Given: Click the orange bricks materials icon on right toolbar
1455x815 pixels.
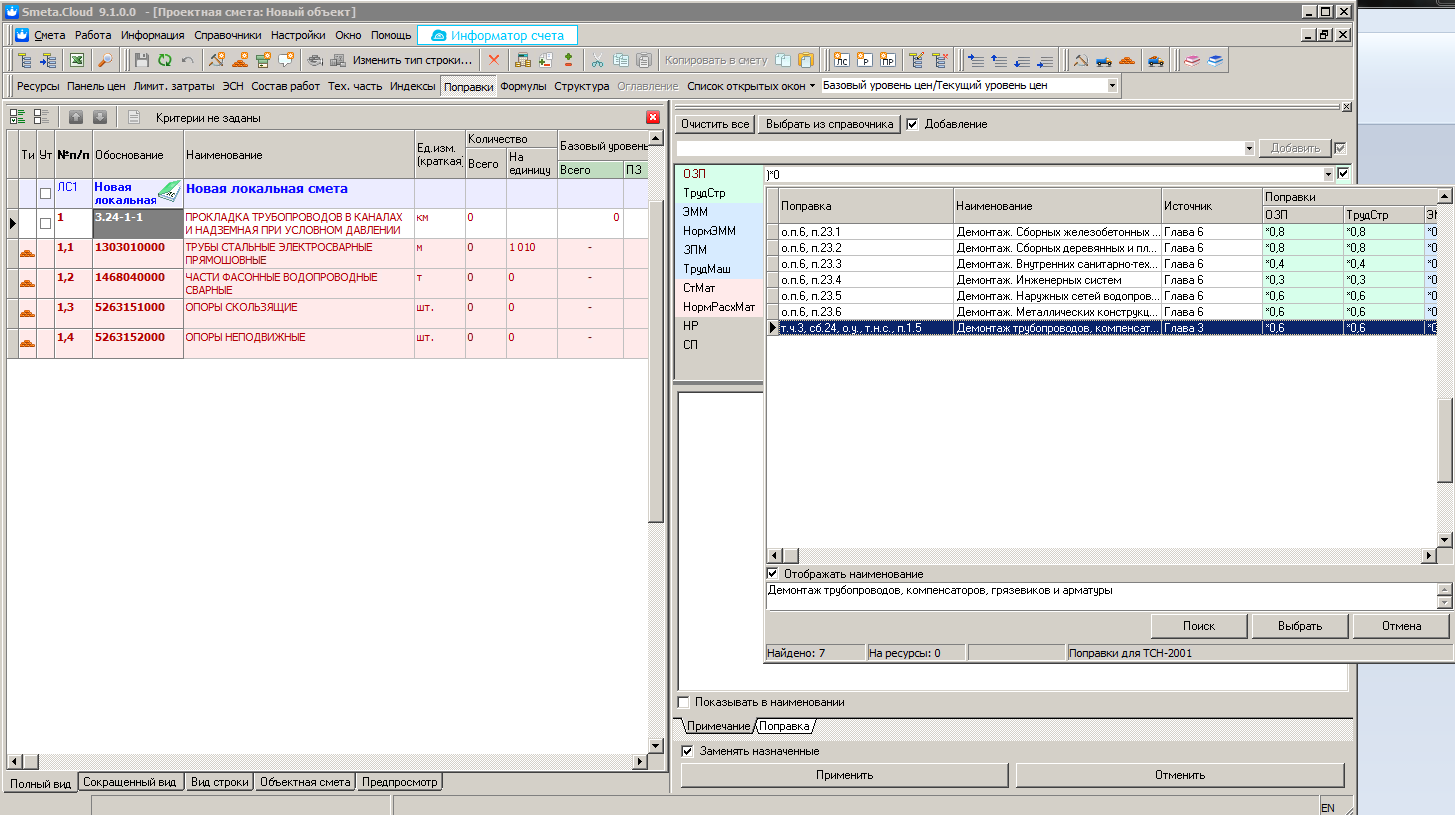Looking at the screenshot, I should point(1127,60).
